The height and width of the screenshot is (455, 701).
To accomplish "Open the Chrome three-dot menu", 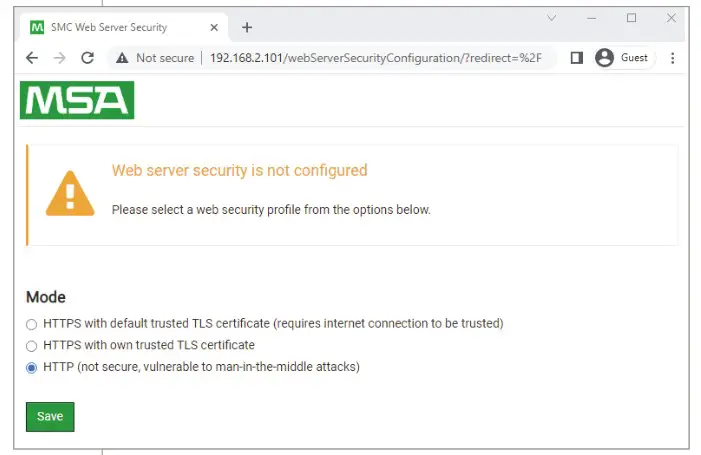I will point(672,58).
